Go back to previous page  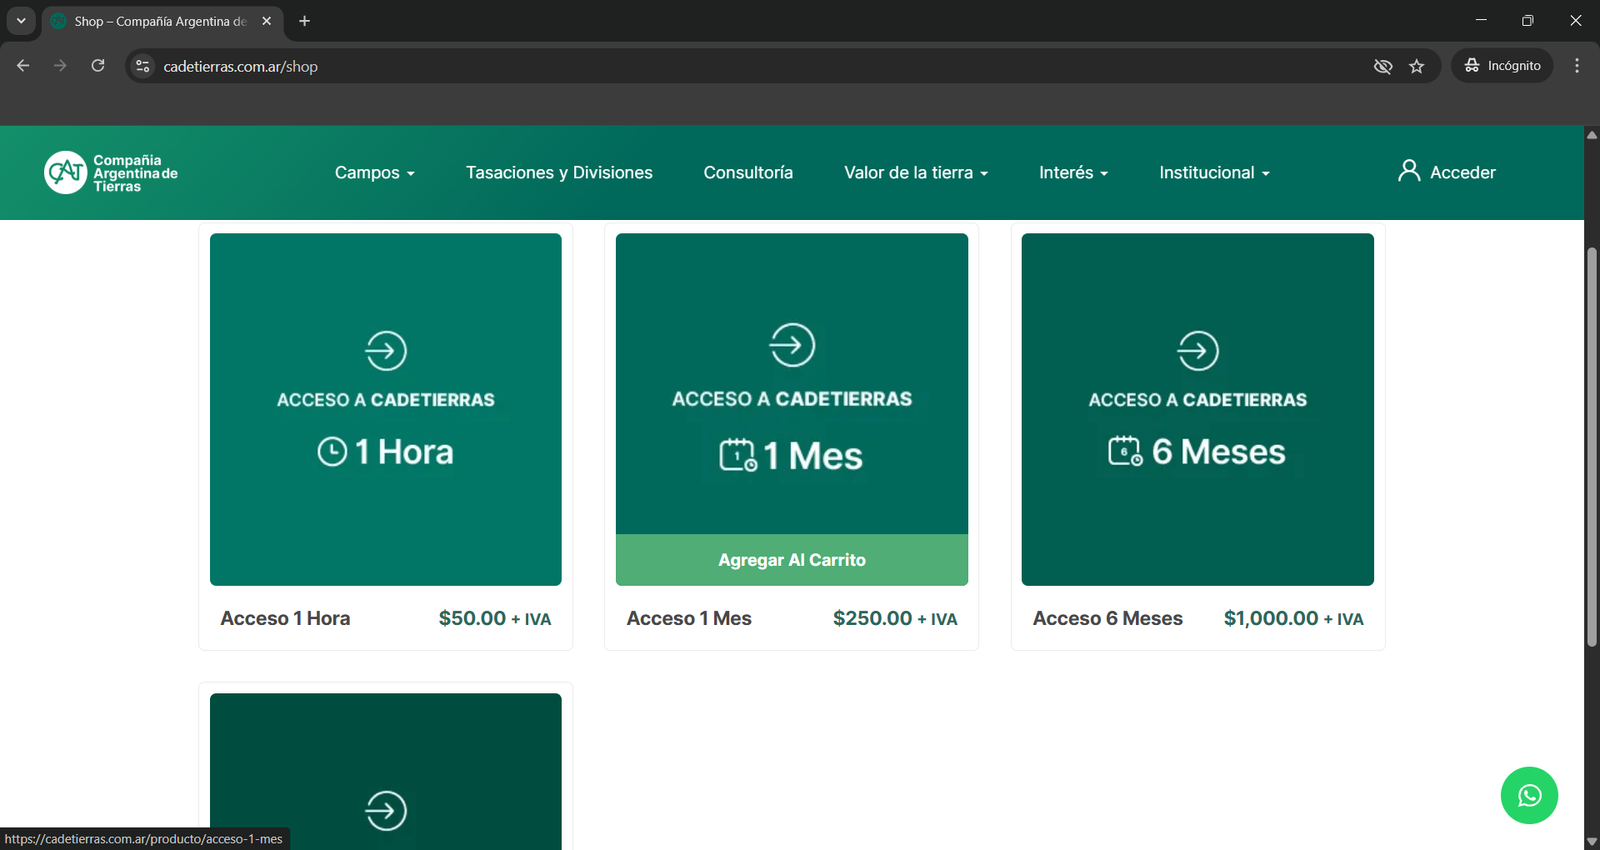click(23, 66)
